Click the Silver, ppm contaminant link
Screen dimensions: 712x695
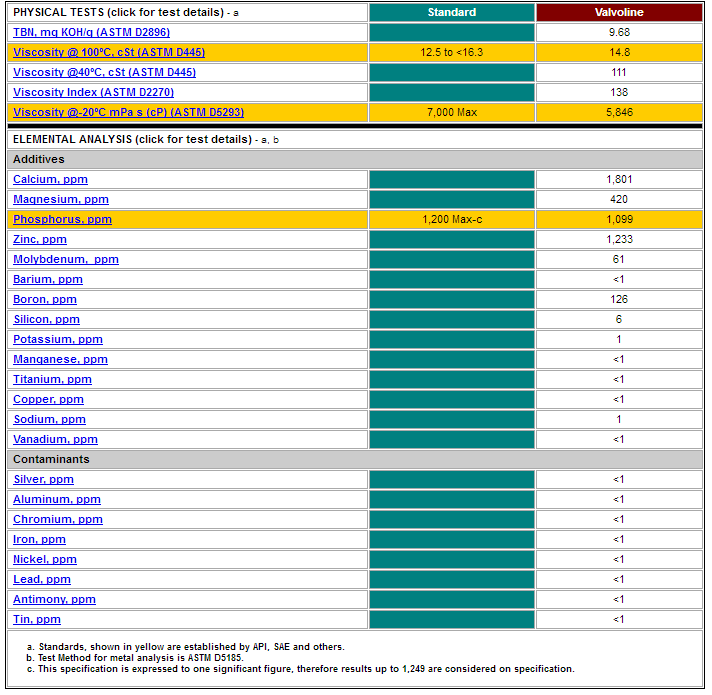pyautogui.click(x=43, y=479)
